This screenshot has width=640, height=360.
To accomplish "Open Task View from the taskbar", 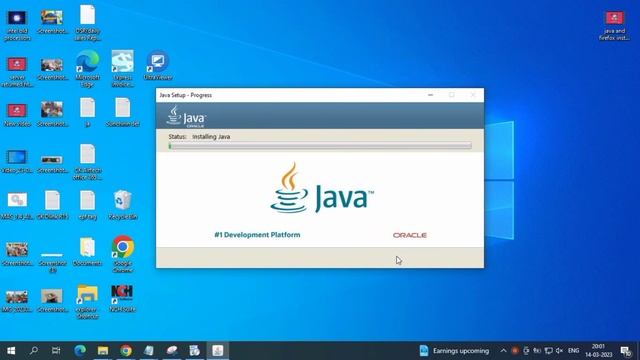I will (x=56, y=351).
